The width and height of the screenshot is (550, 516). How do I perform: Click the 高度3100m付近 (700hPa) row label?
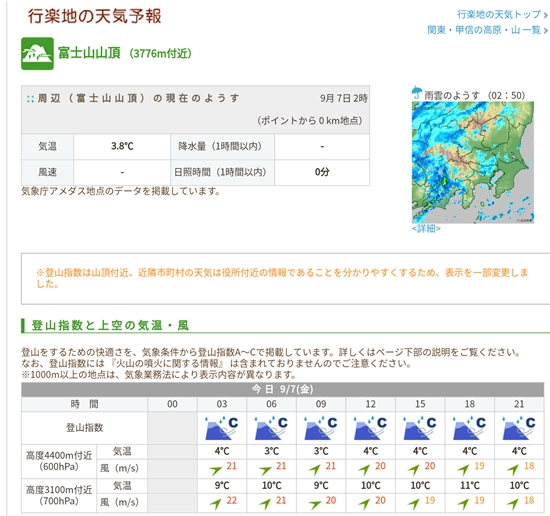coord(59,495)
